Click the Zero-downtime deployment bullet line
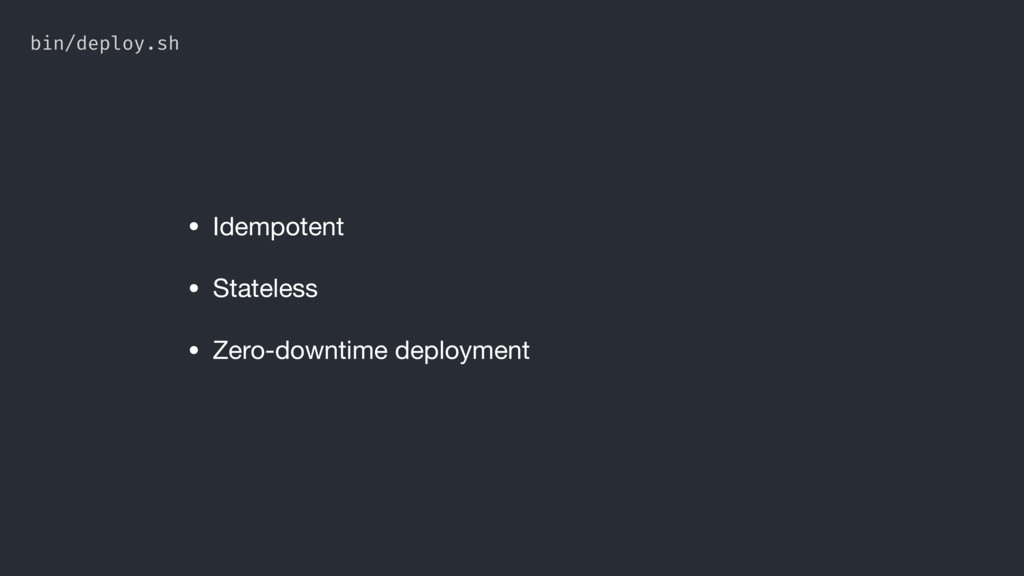This screenshot has height=576, width=1024. [x=359, y=351]
